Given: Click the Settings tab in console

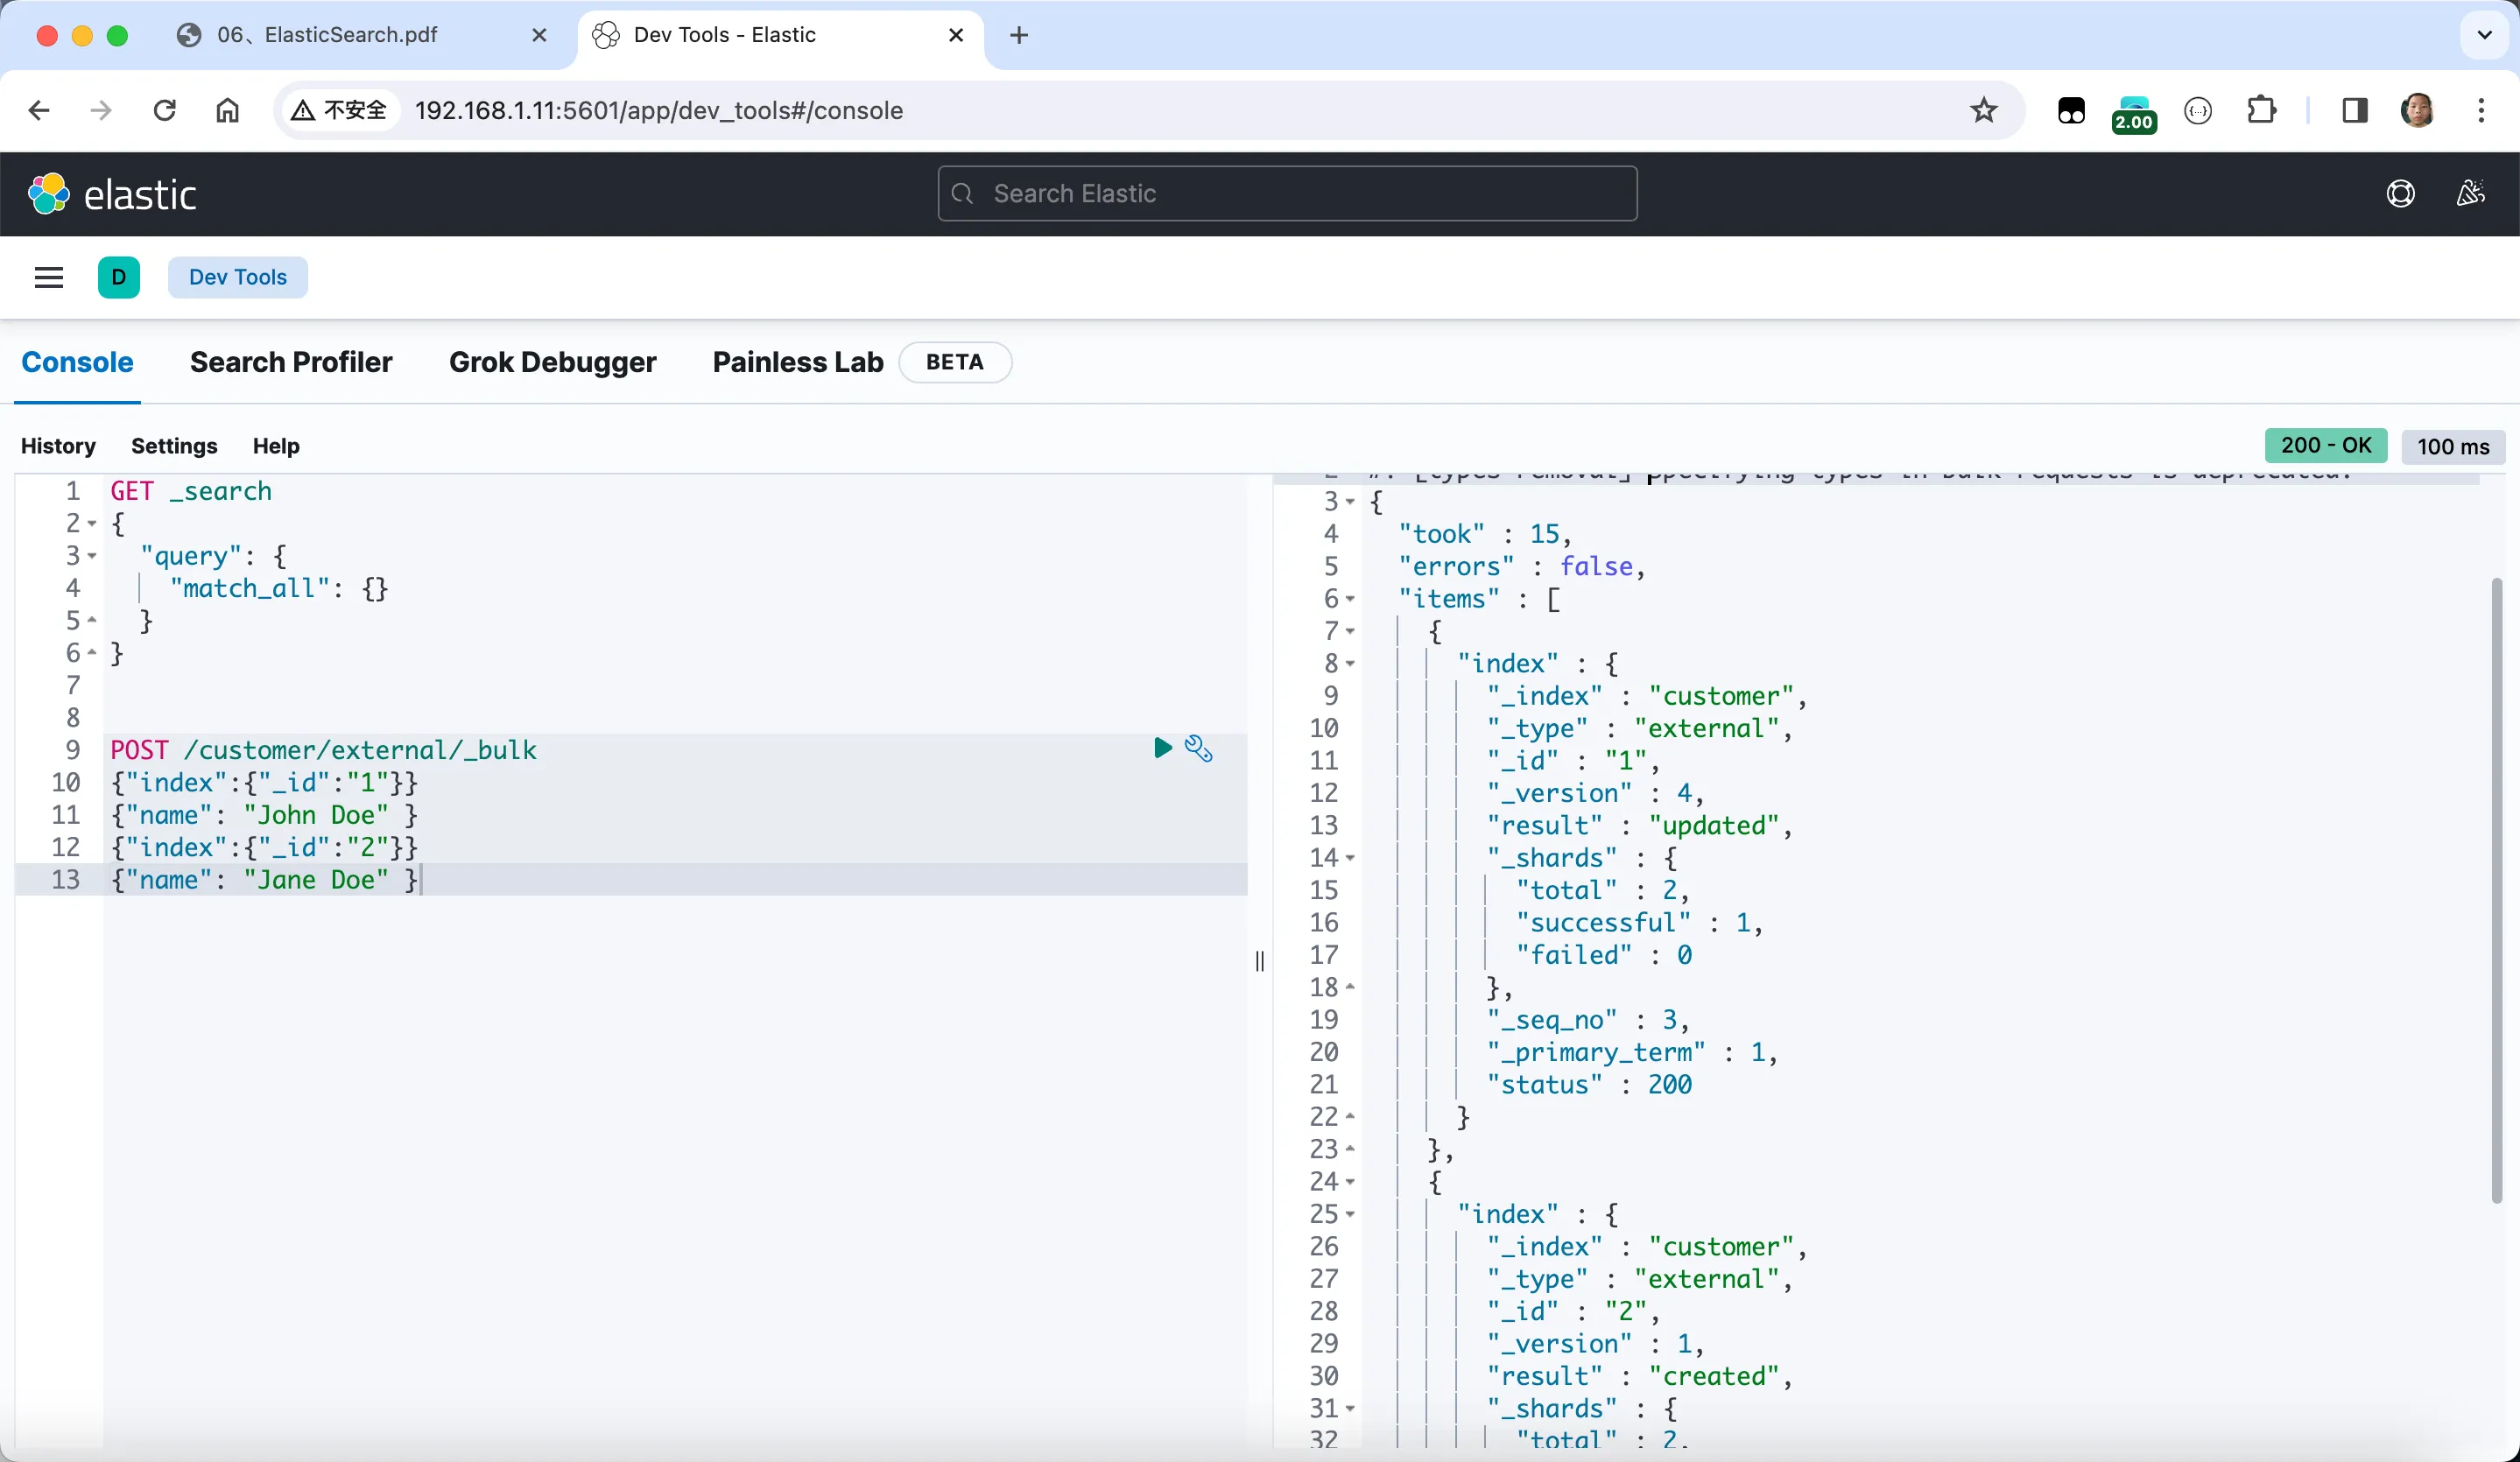Looking at the screenshot, I should [x=174, y=446].
